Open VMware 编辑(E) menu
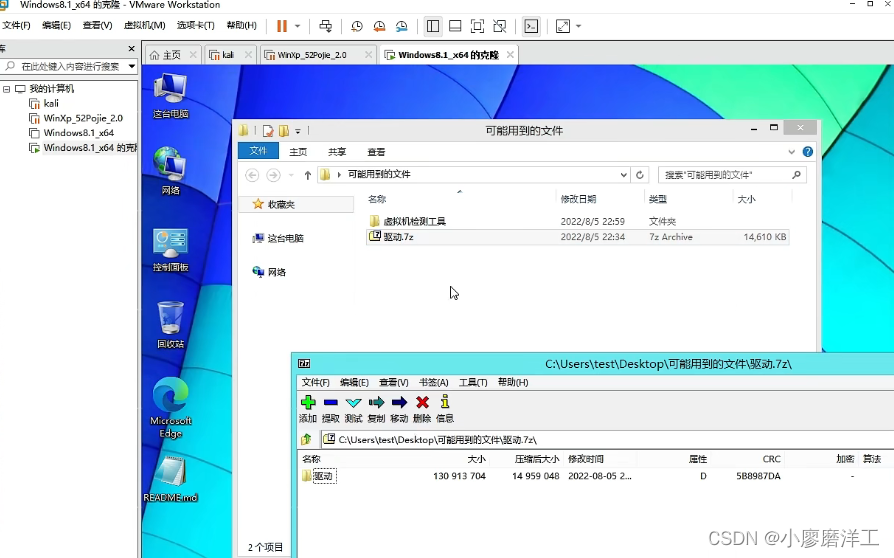 point(56,26)
